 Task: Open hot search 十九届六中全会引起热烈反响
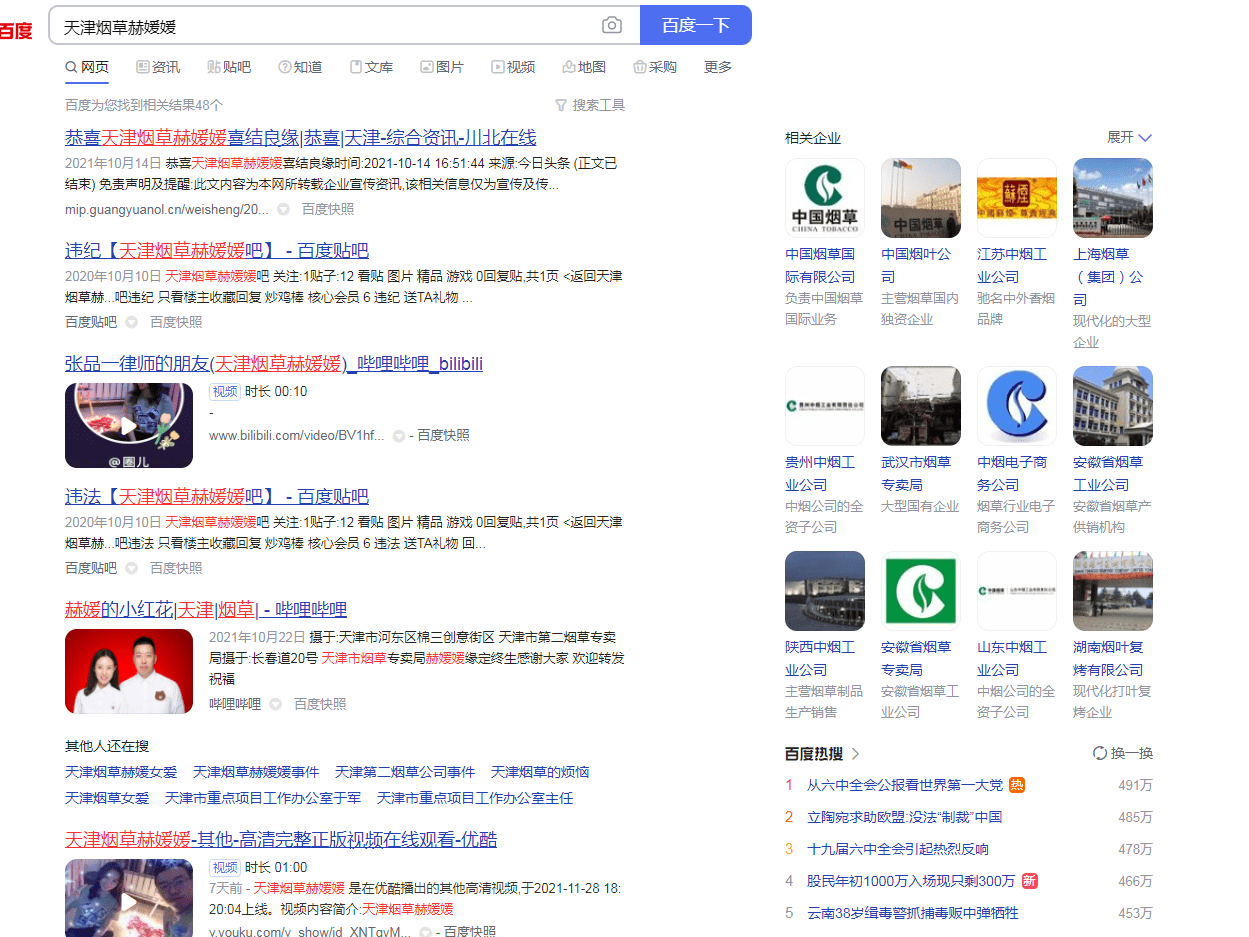tap(898, 849)
